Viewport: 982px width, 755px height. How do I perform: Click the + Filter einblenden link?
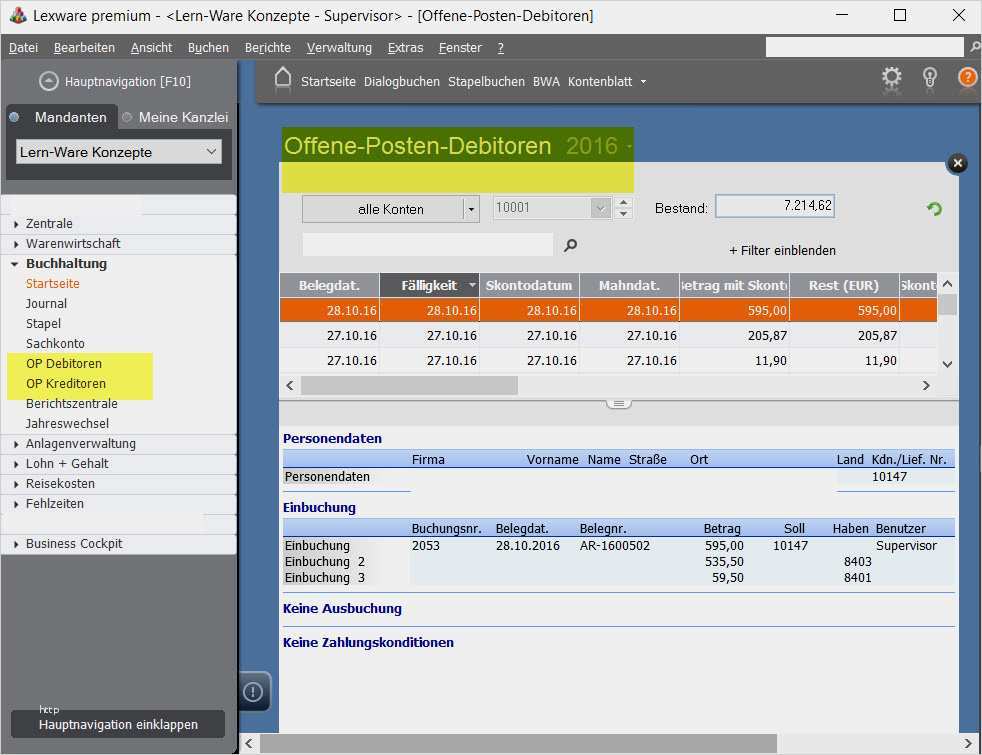coord(782,250)
